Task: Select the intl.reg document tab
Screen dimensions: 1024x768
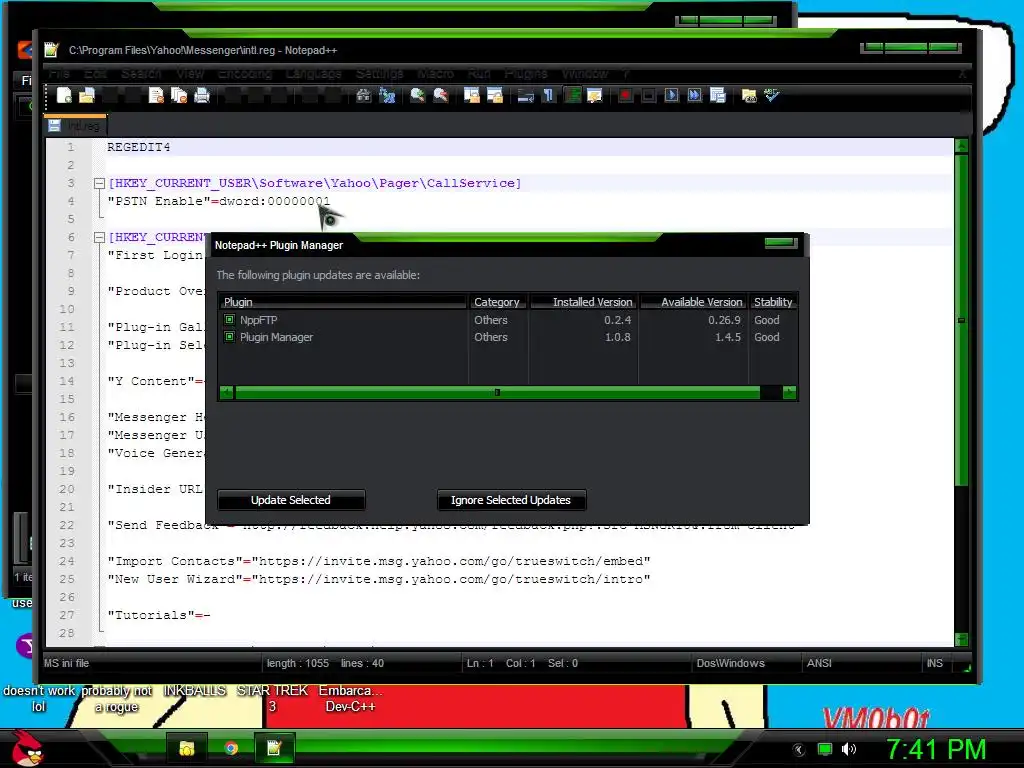Action: [x=76, y=125]
